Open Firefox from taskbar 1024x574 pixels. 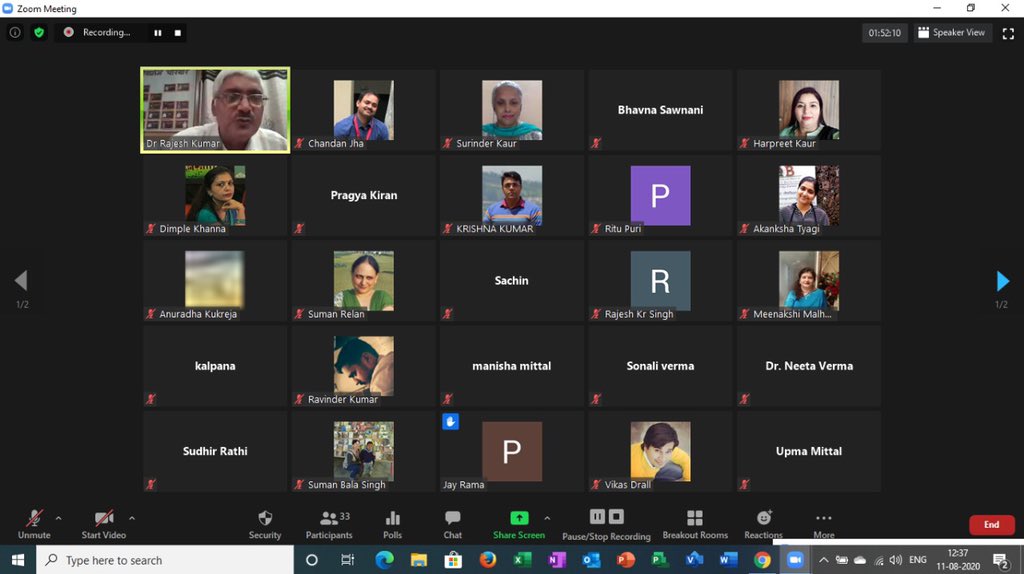[487, 560]
